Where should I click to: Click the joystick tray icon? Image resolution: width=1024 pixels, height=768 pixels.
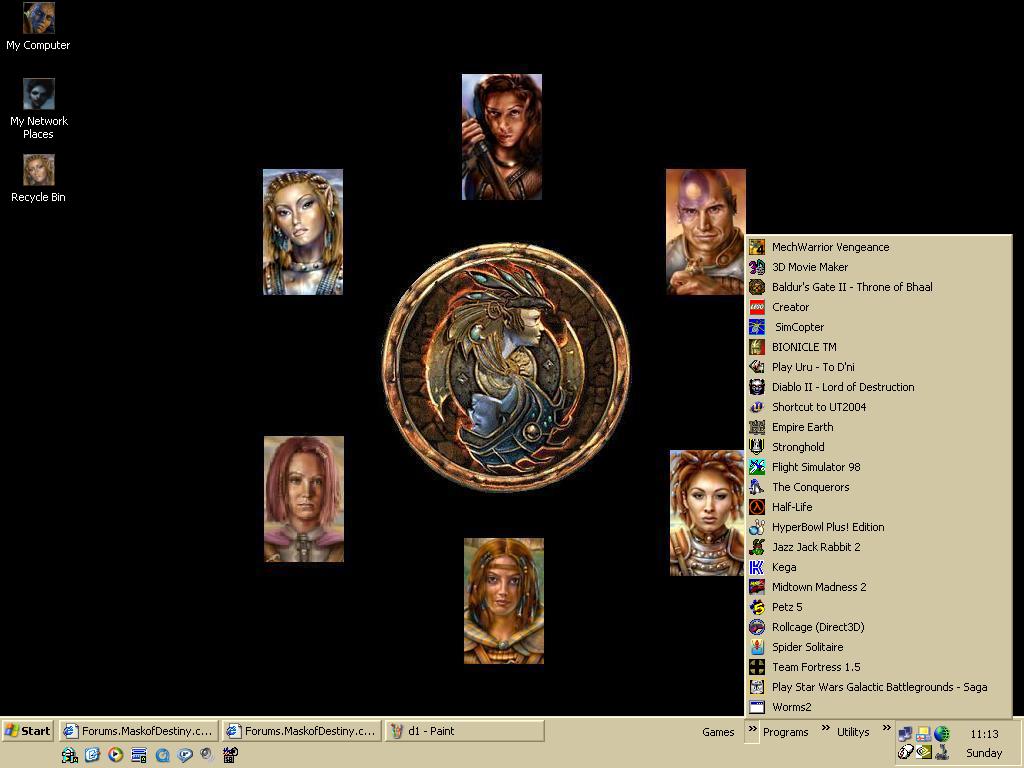point(942,752)
